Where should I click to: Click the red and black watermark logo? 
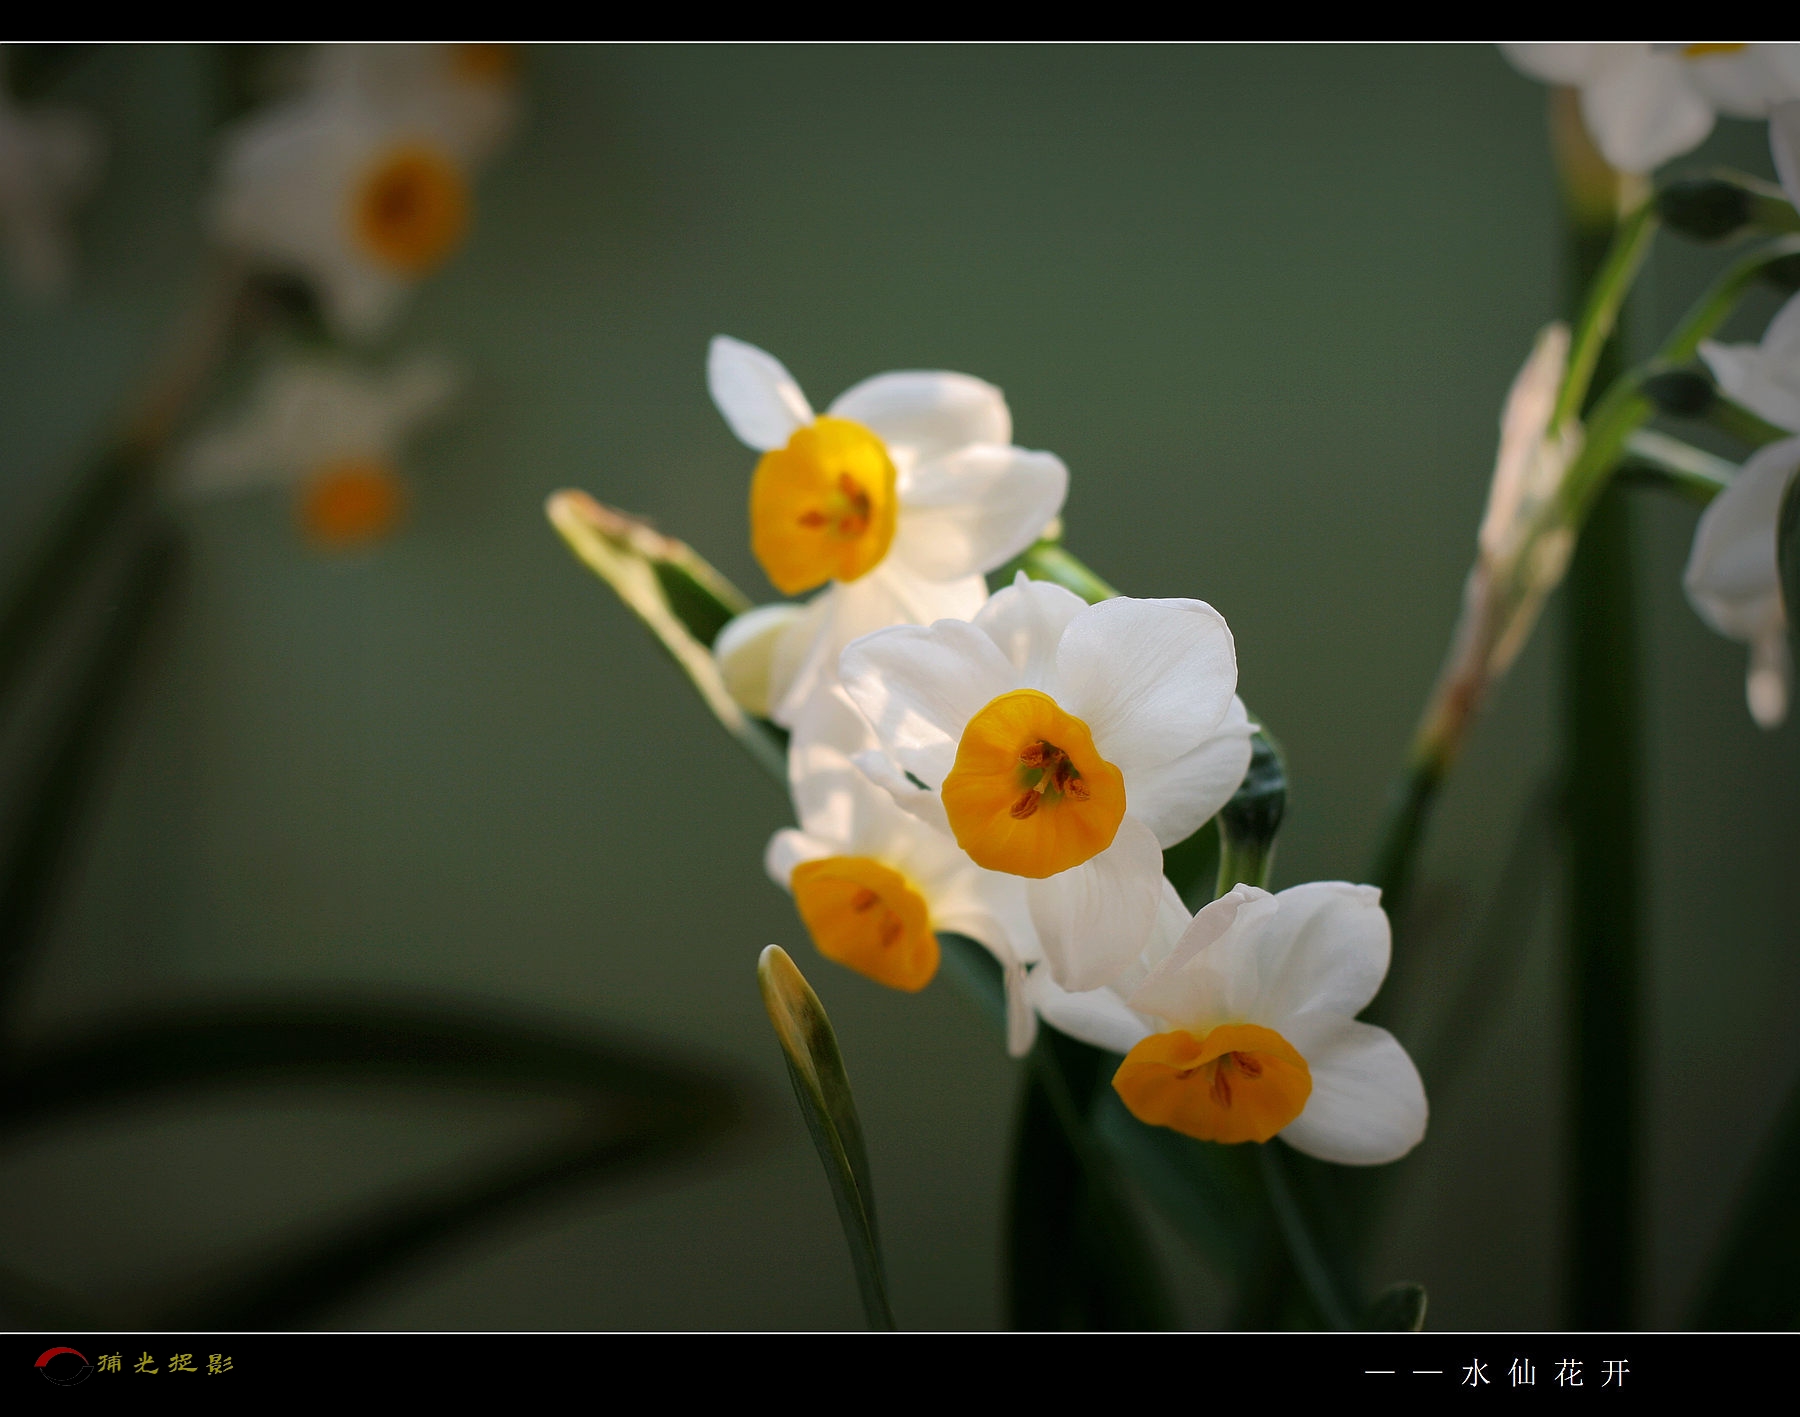pos(63,1365)
